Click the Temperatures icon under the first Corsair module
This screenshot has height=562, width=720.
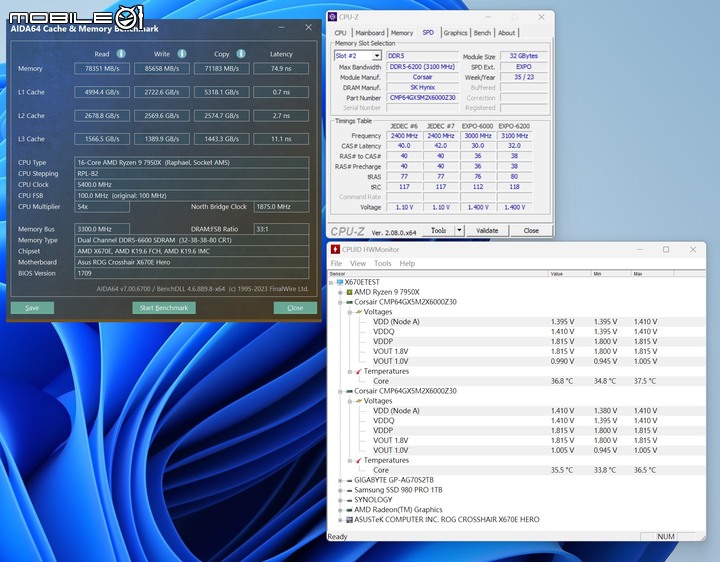tap(359, 371)
